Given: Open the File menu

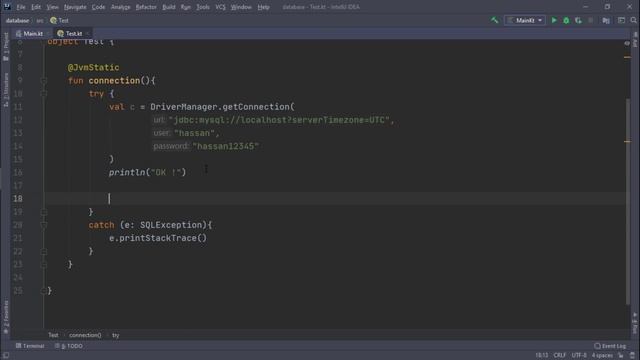Looking at the screenshot, I should [x=21, y=7].
